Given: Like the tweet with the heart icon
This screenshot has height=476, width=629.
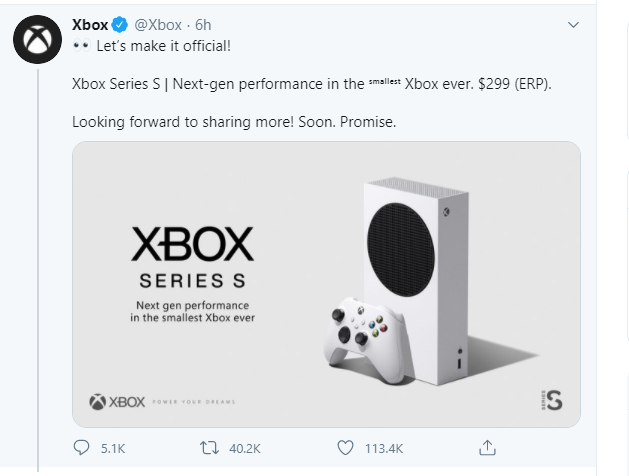Looking at the screenshot, I should coord(345,447).
